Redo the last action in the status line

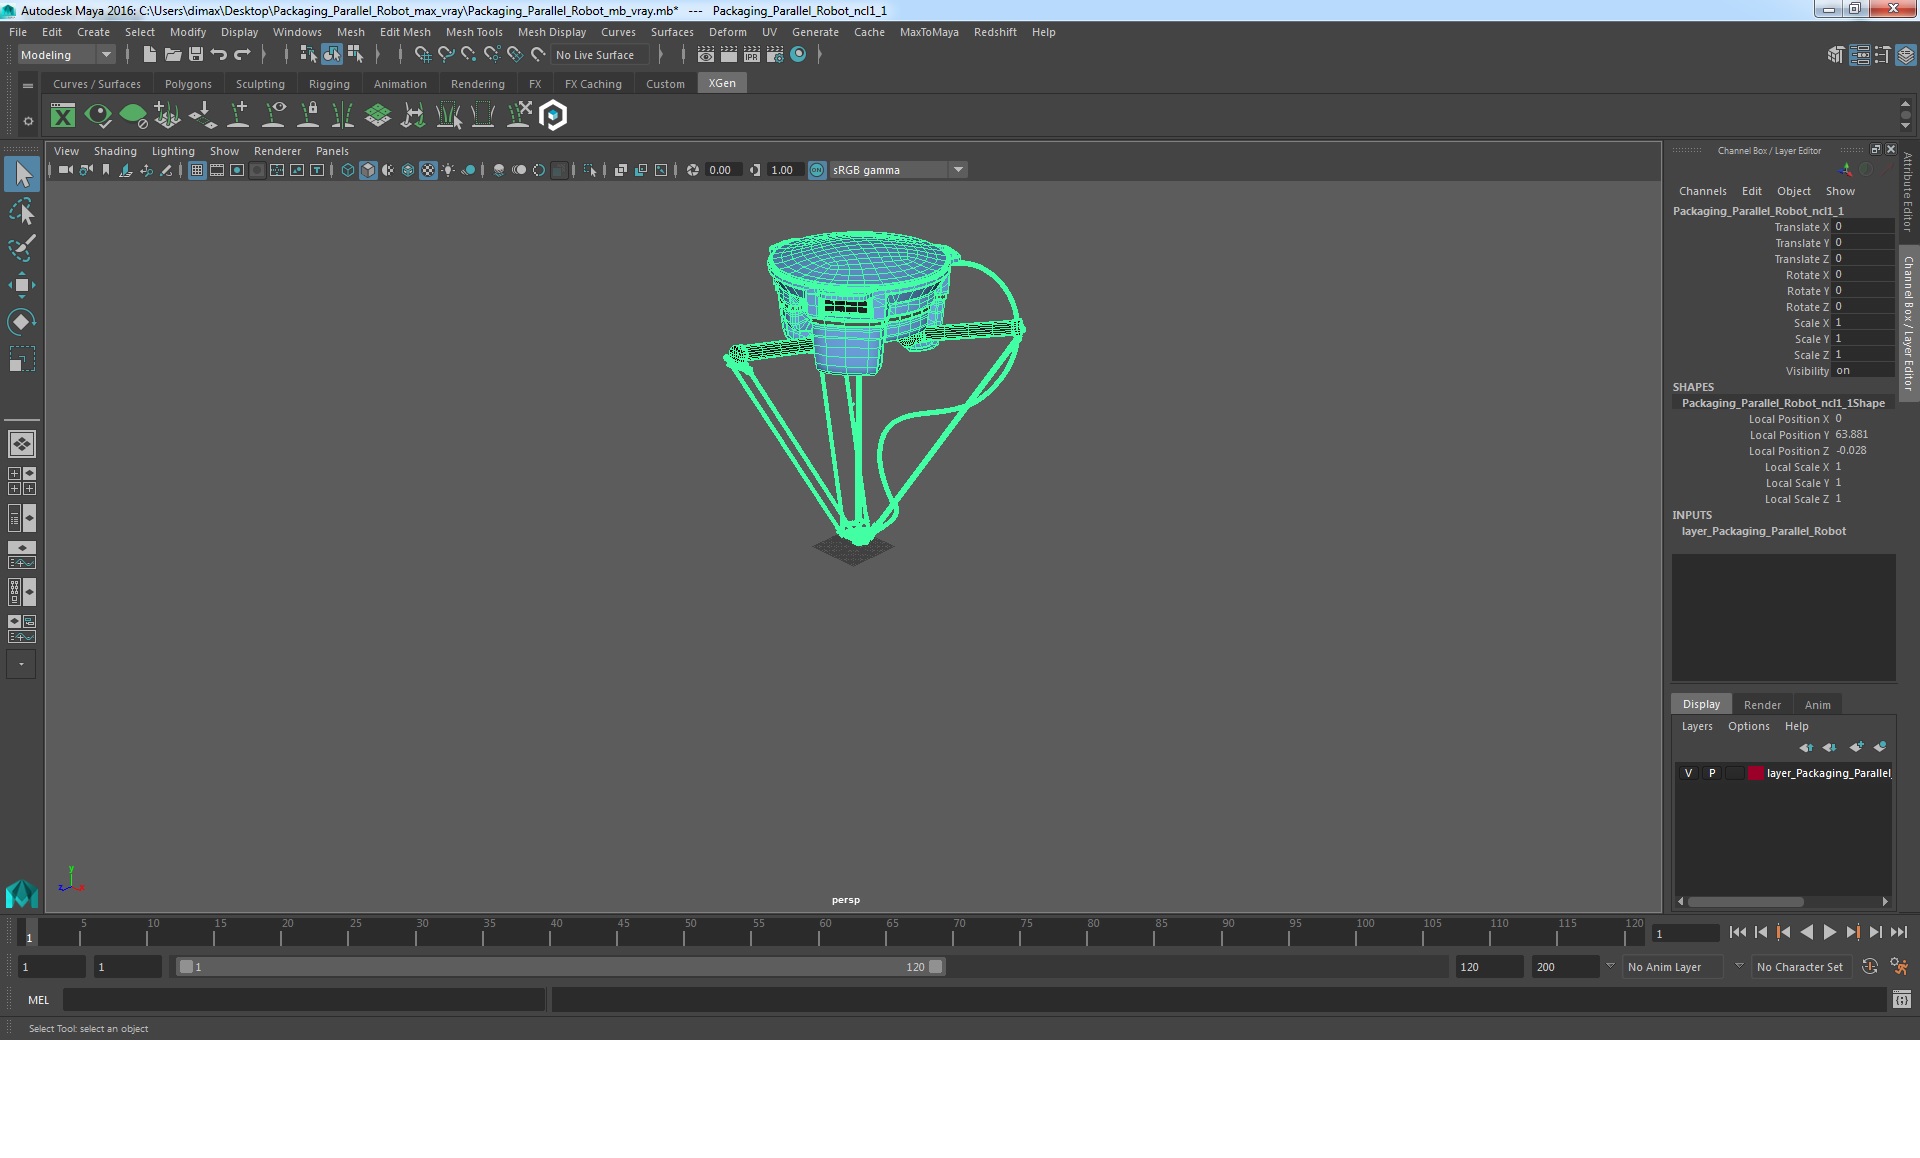click(242, 55)
